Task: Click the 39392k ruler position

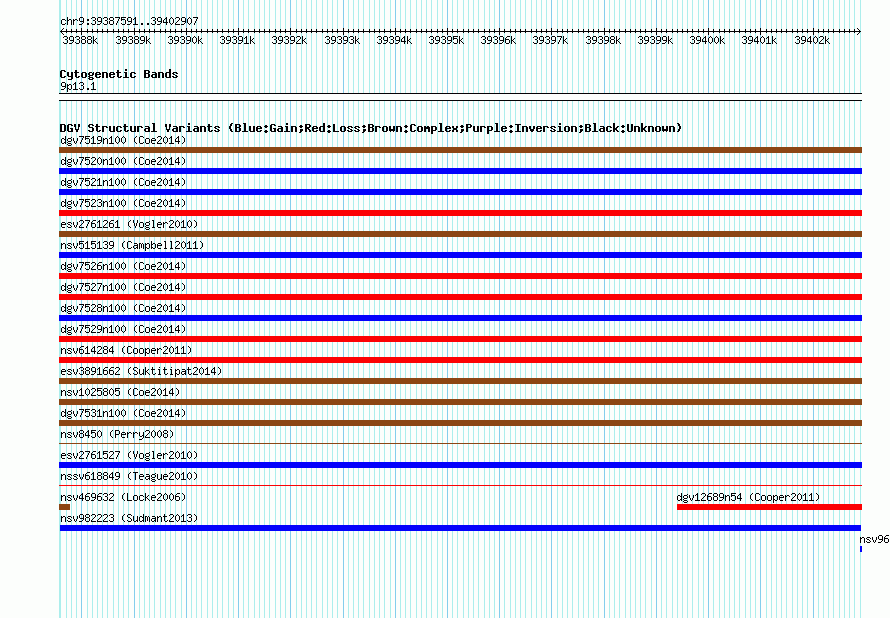Action: (289, 40)
